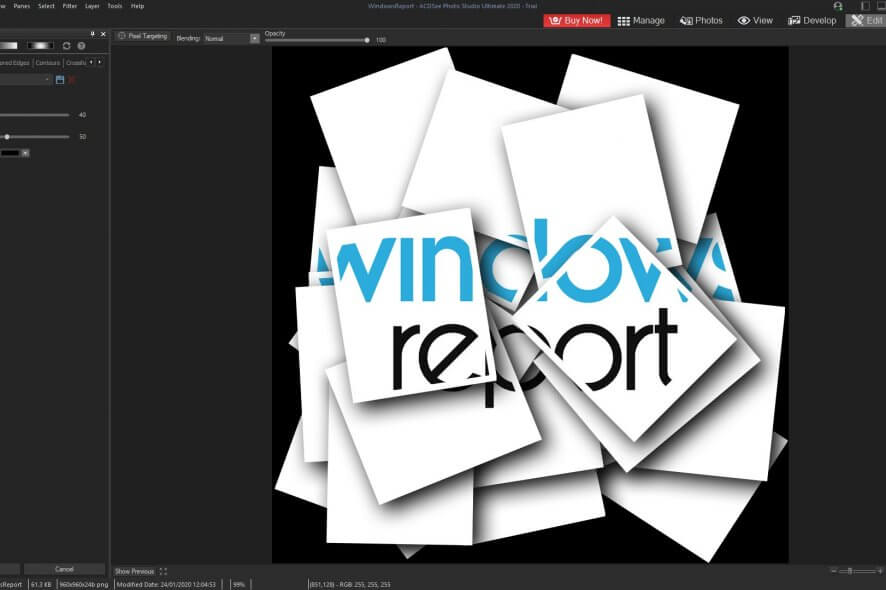
Task: Click the Cancel button
Action: (x=64, y=569)
